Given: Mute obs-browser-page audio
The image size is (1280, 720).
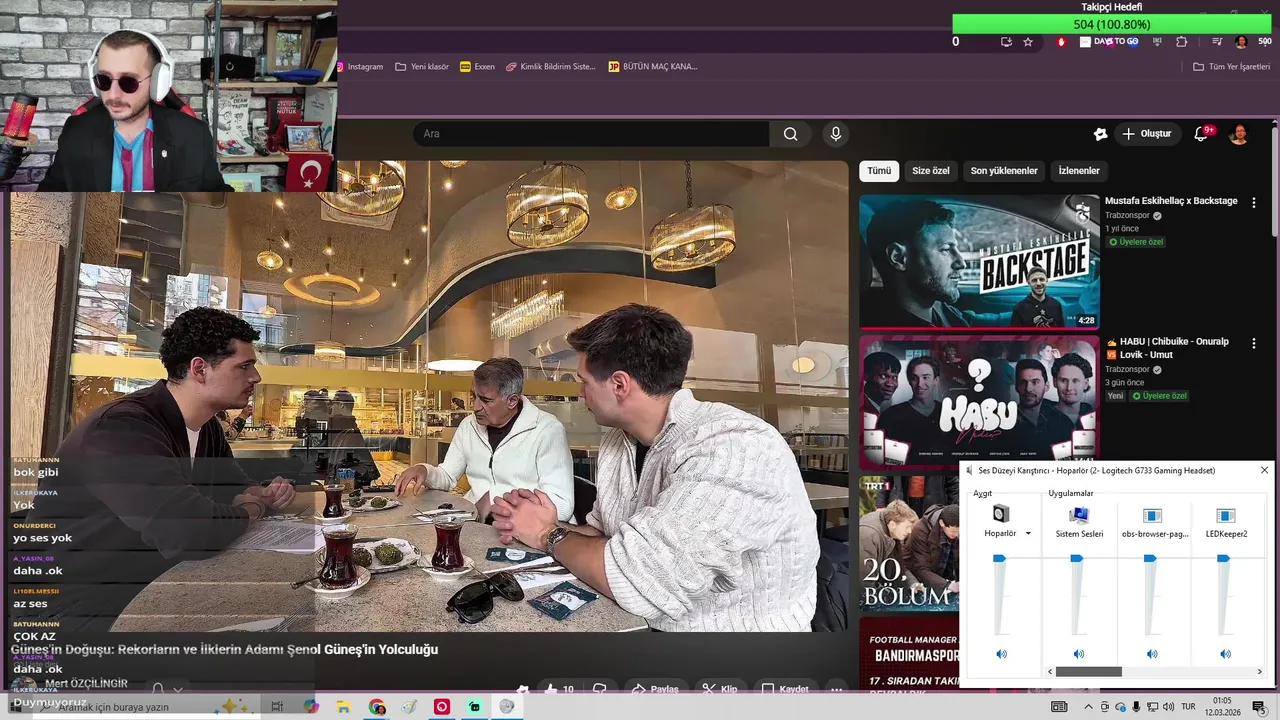Looking at the screenshot, I should click(x=1152, y=654).
